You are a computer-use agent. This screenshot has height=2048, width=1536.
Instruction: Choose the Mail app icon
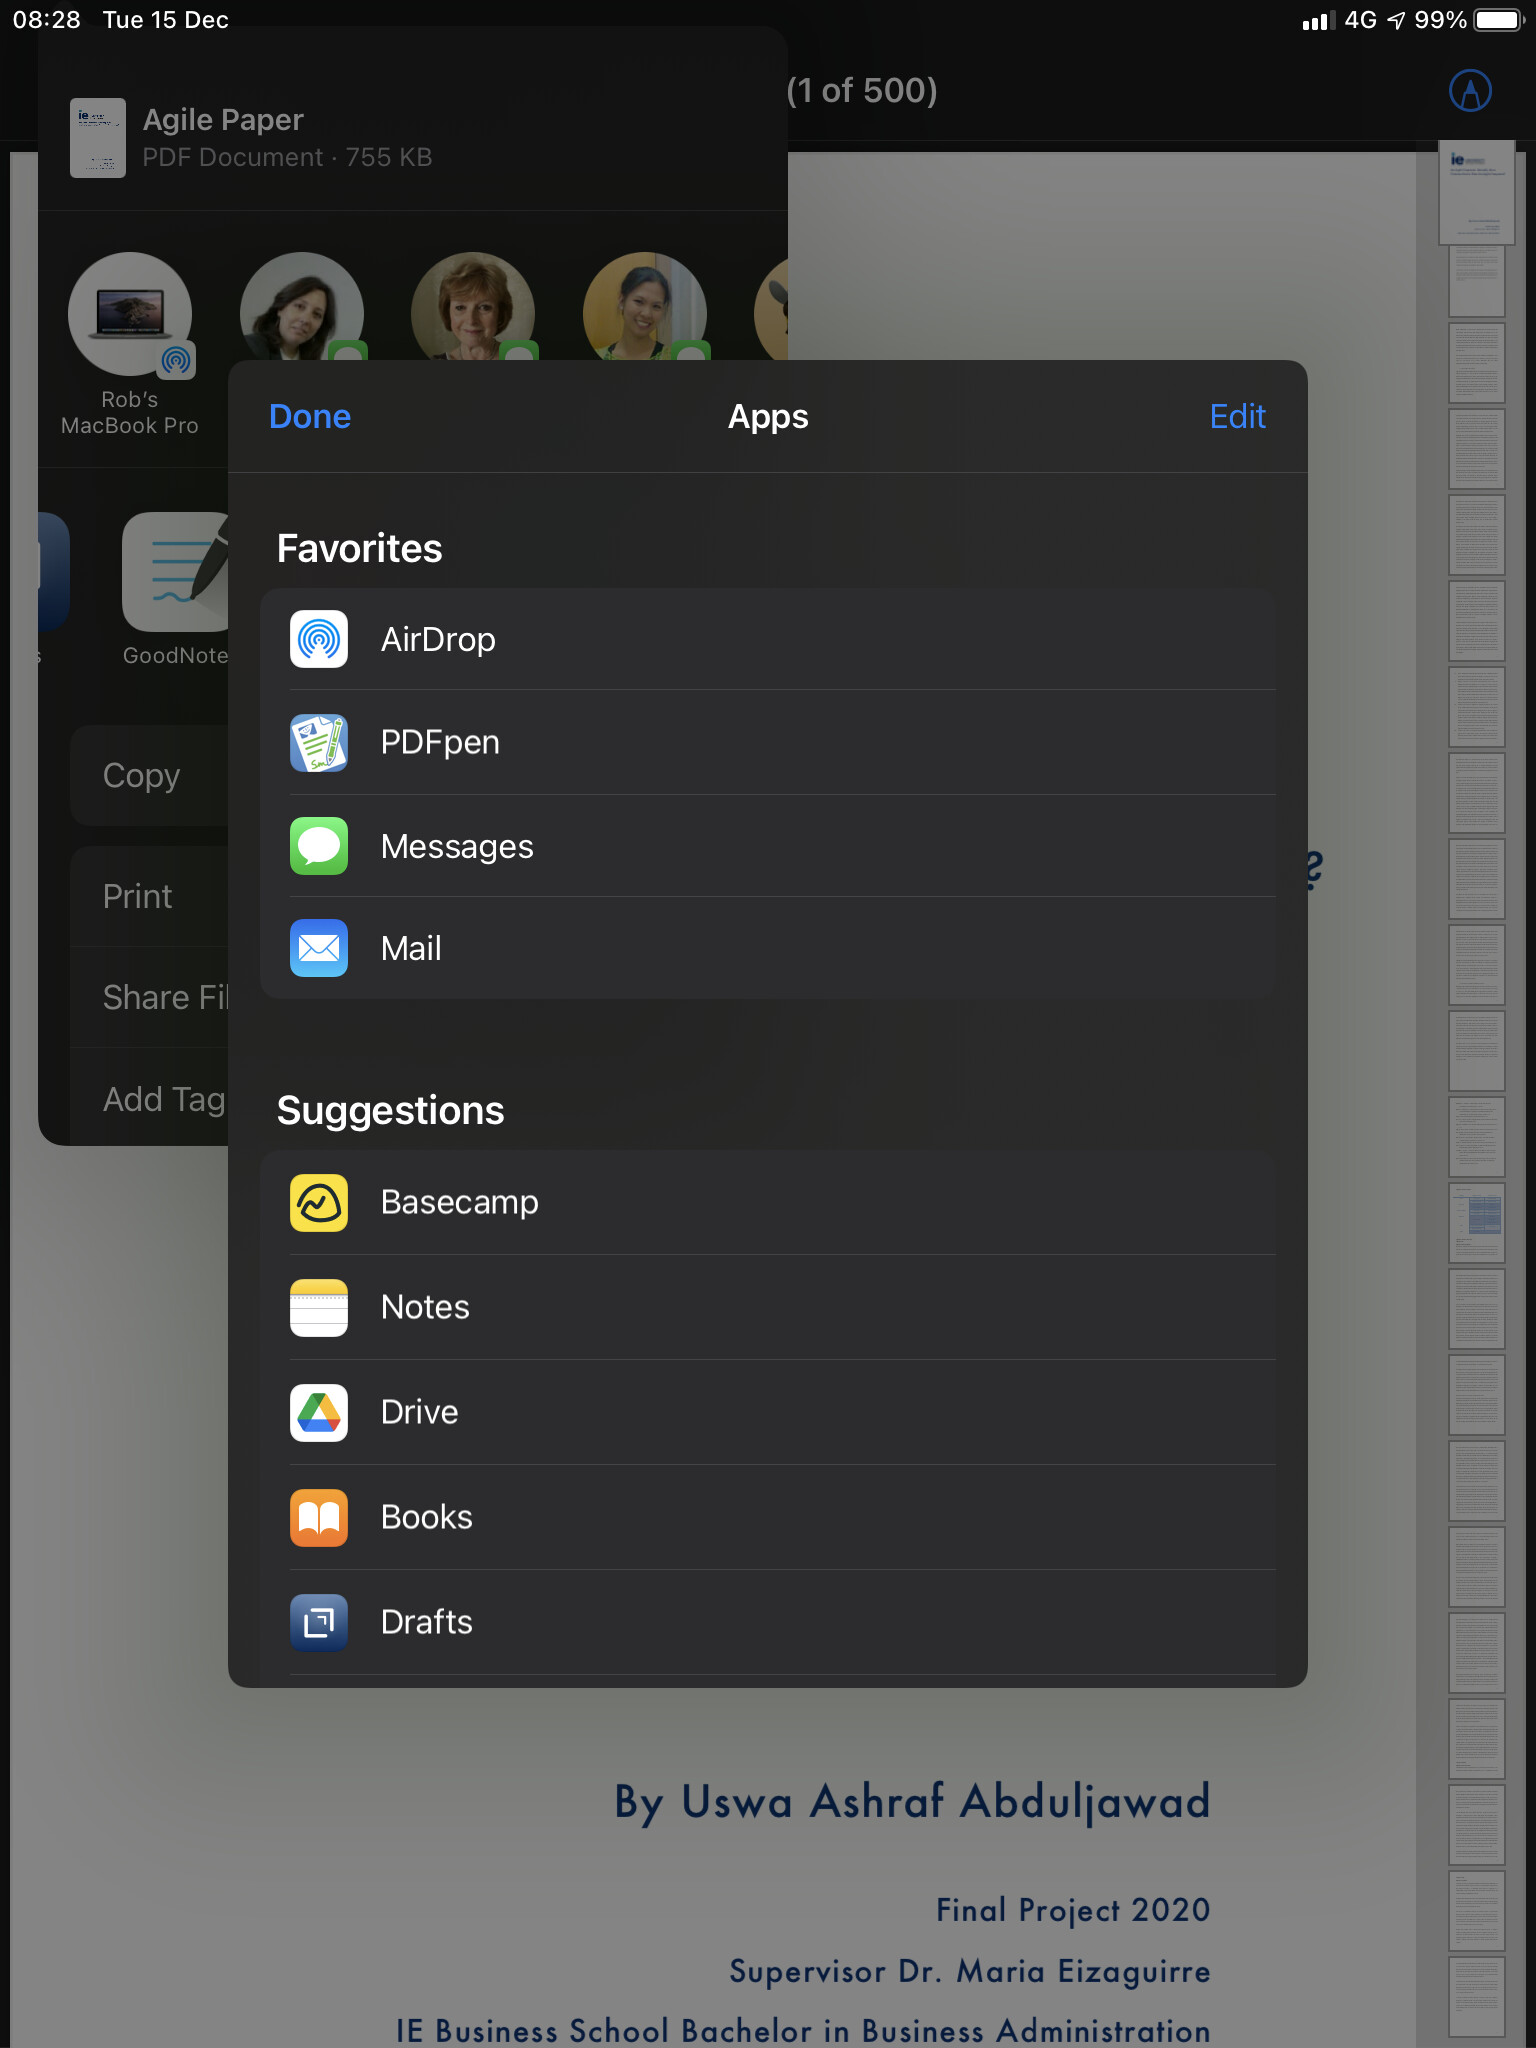(x=319, y=948)
